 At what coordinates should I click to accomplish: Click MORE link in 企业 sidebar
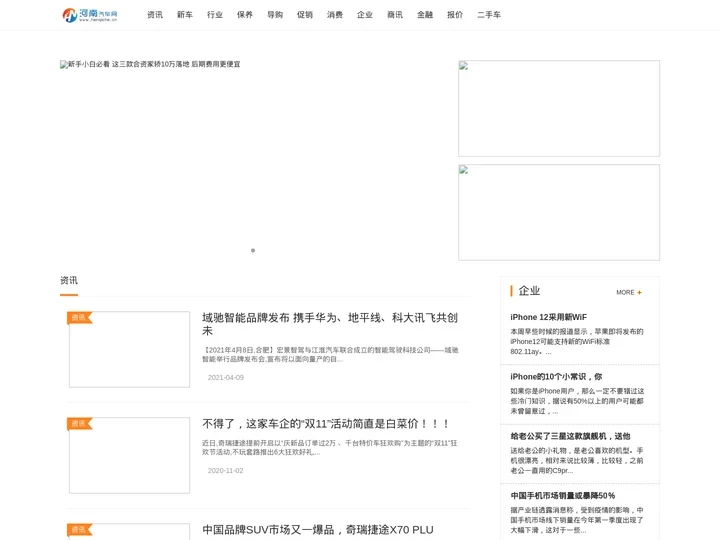625,292
